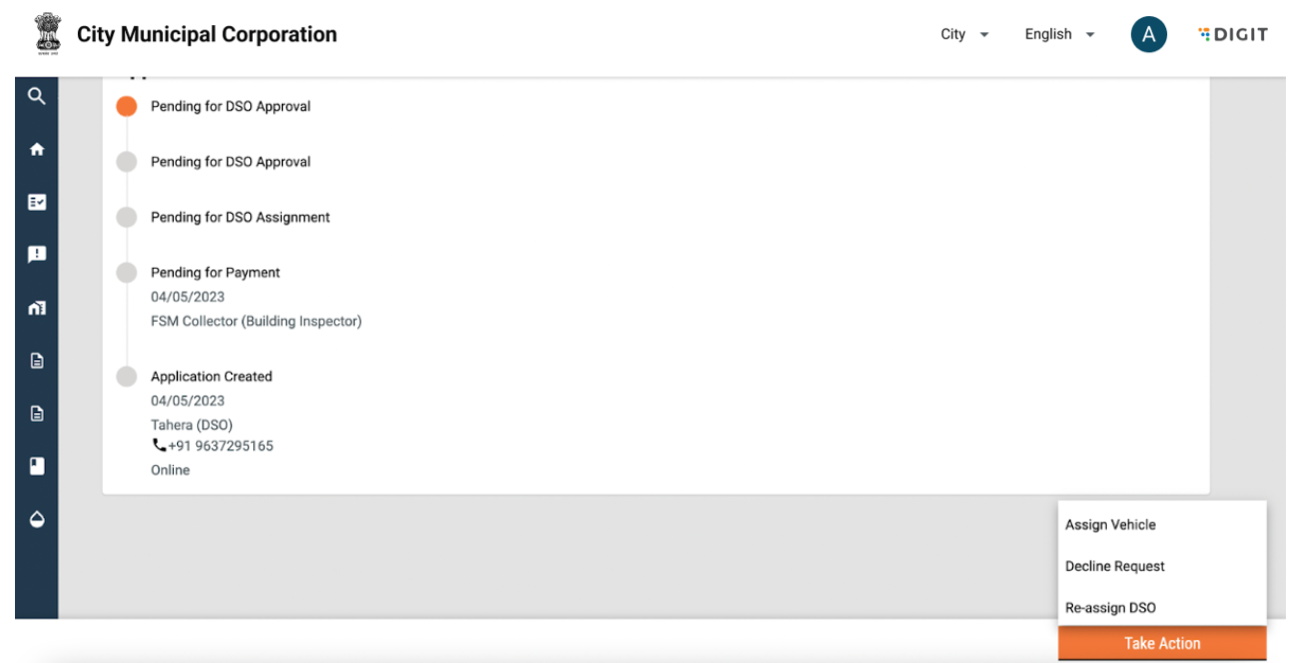Click the orange active timeline marker
The width and height of the screenshot is (1297, 663).
[126, 106]
